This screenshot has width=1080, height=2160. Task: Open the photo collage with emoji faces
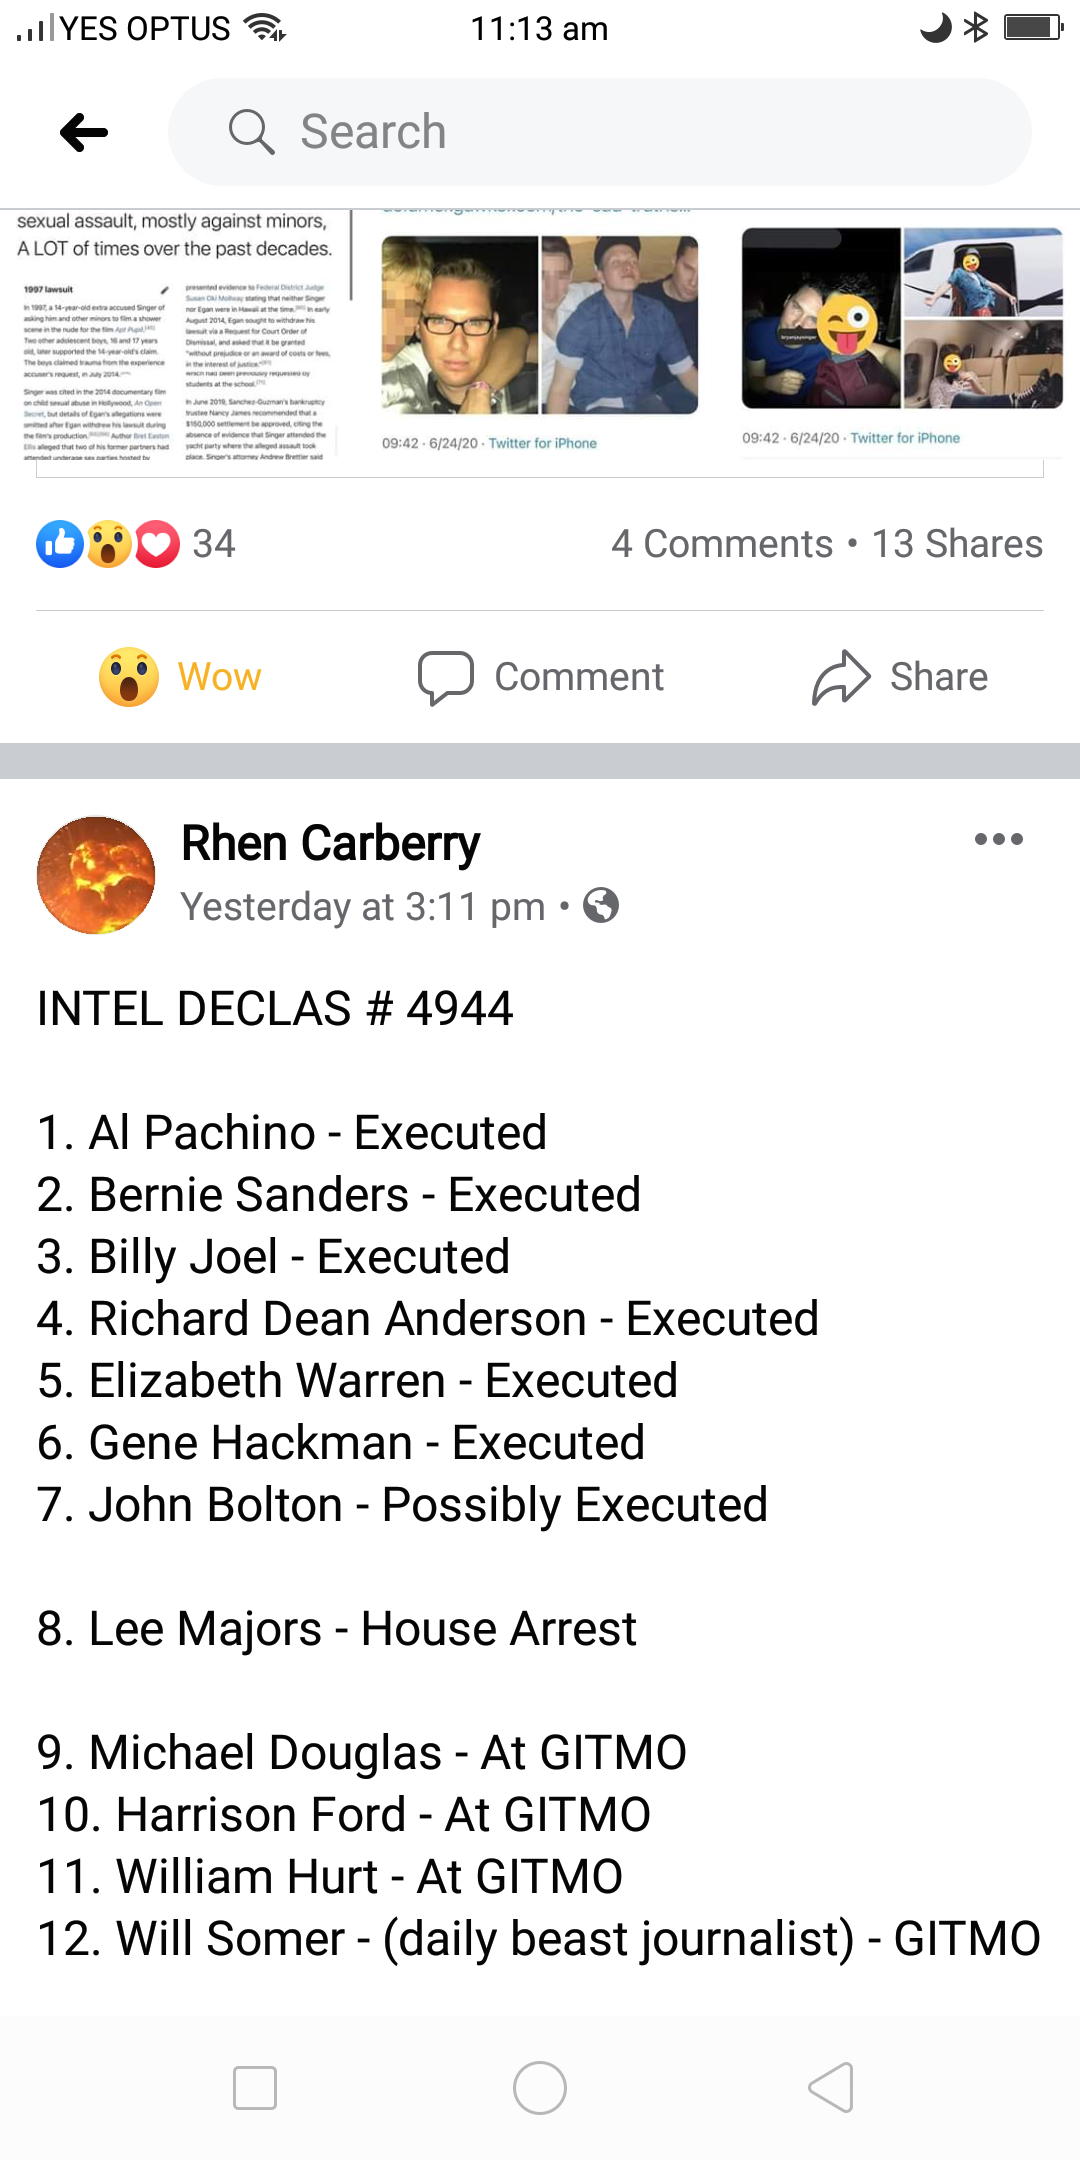pyautogui.click(x=901, y=318)
